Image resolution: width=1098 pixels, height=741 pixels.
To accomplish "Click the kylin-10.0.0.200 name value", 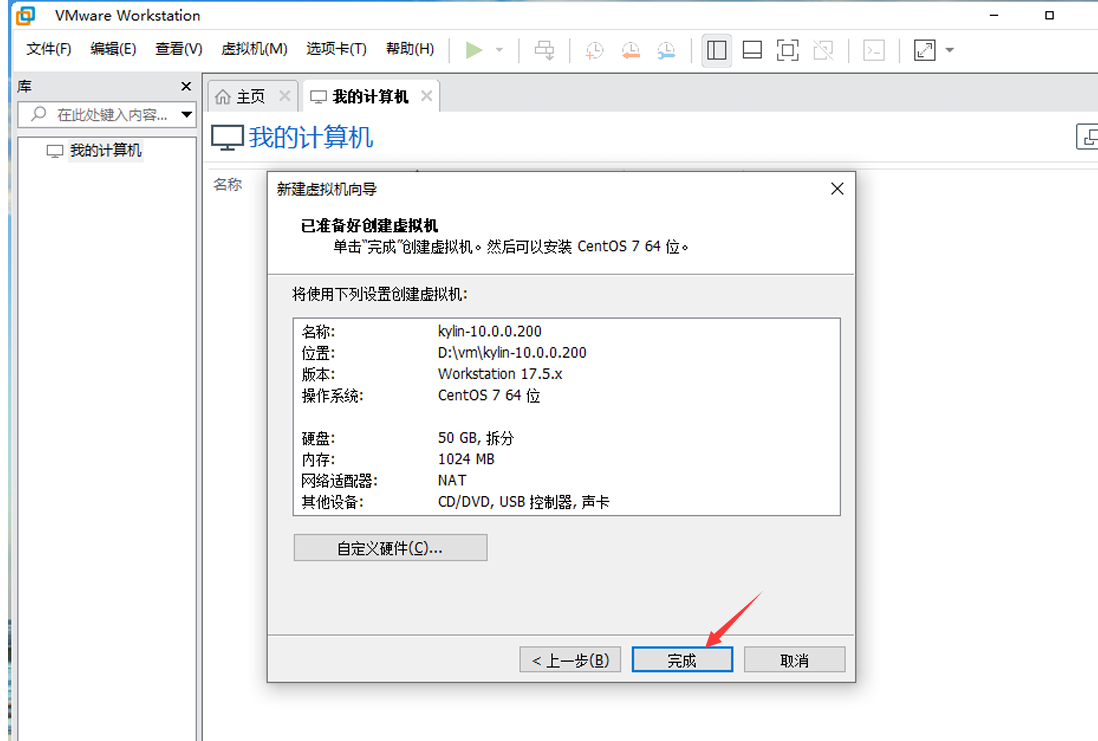I will [489, 331].
